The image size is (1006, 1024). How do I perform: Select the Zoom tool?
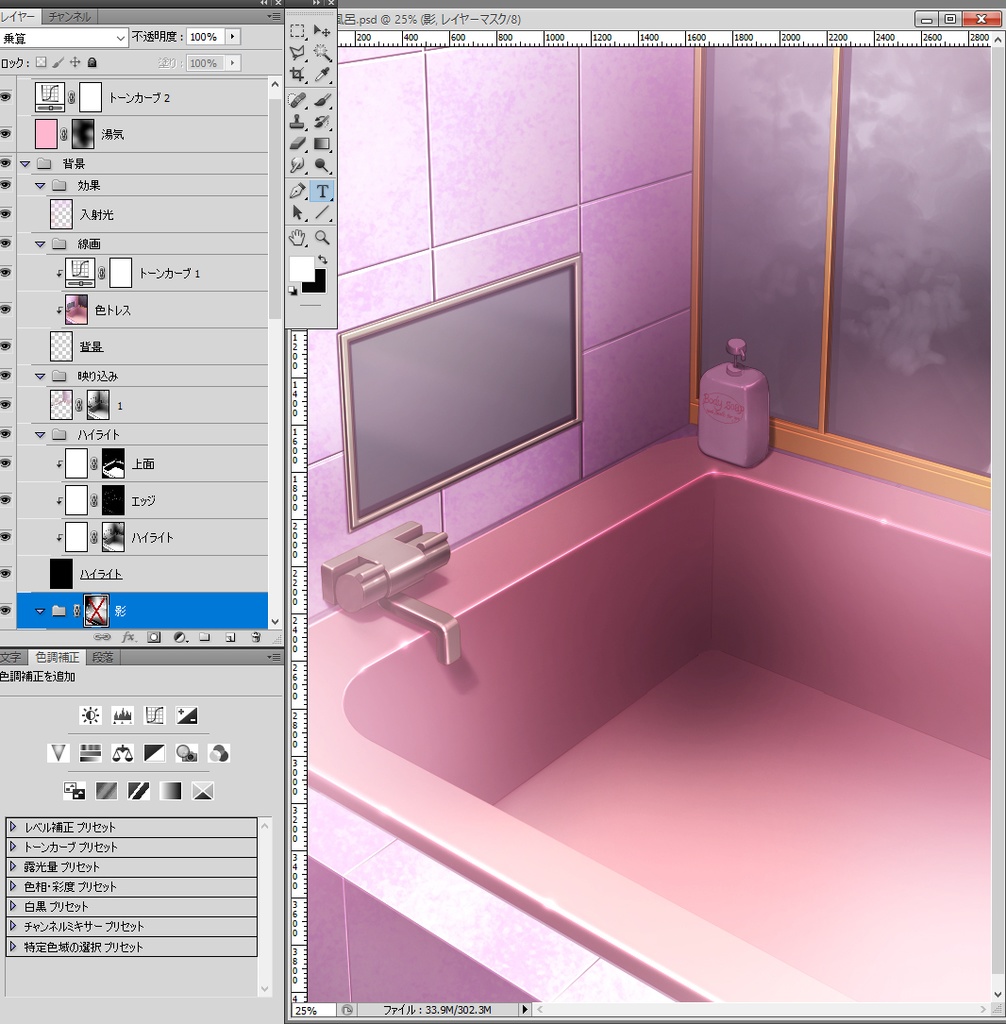click(324, 237)
